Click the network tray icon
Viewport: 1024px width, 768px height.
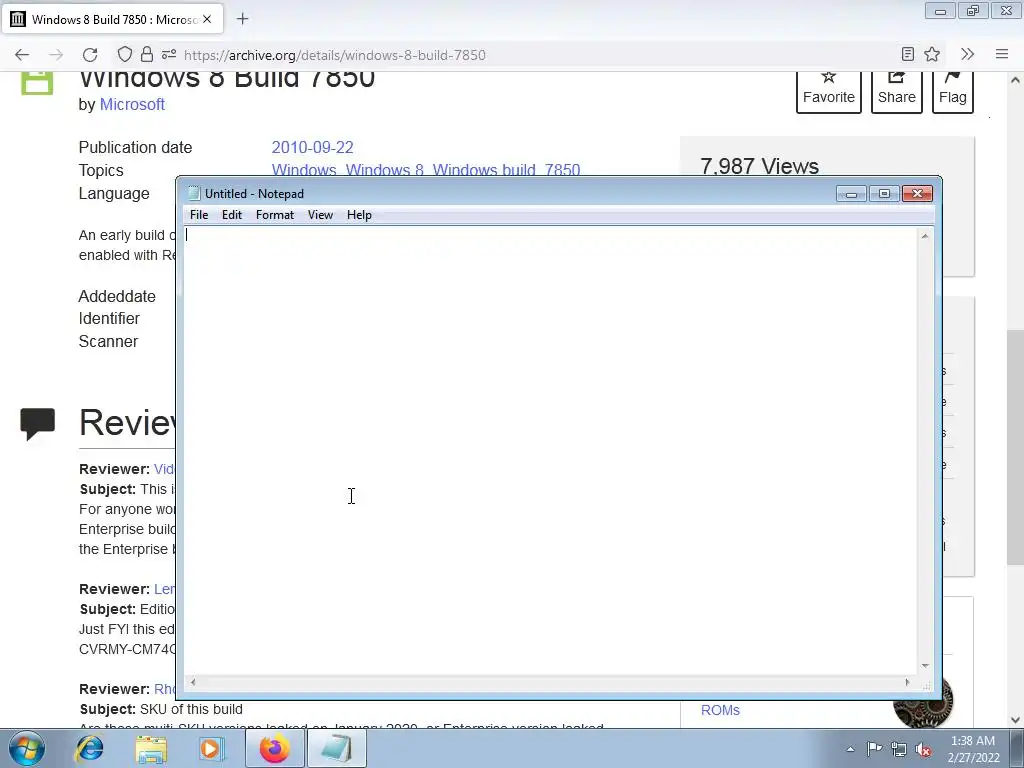pos(899,749)
